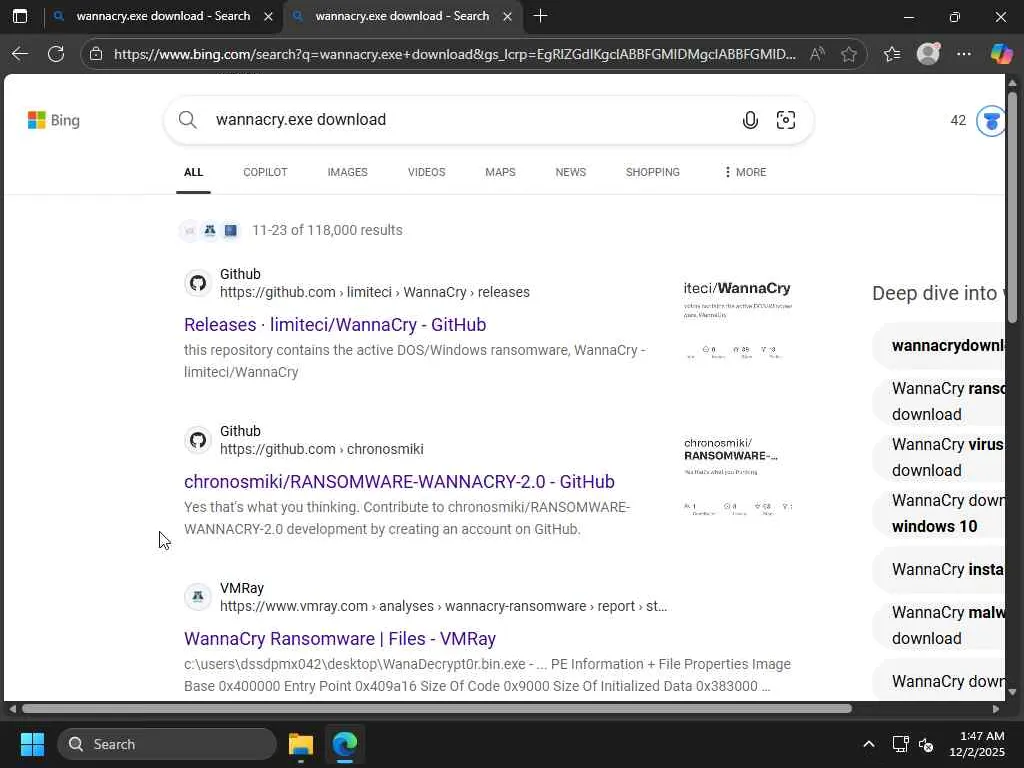Switch to the MAPS tab

pos(500,172)
